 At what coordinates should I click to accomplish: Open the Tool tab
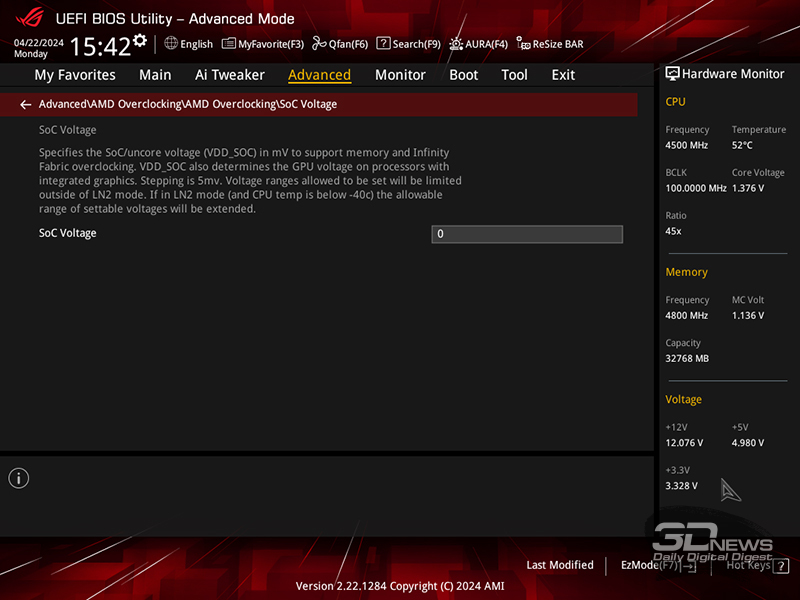pos(514,75)
